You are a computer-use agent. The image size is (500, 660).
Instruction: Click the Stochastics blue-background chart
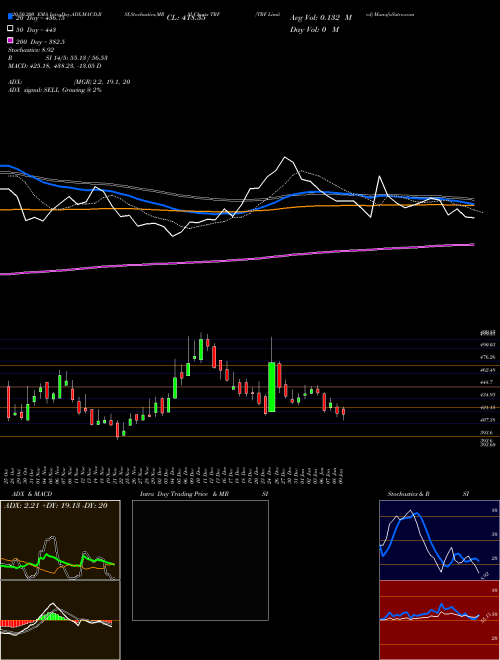439,540
